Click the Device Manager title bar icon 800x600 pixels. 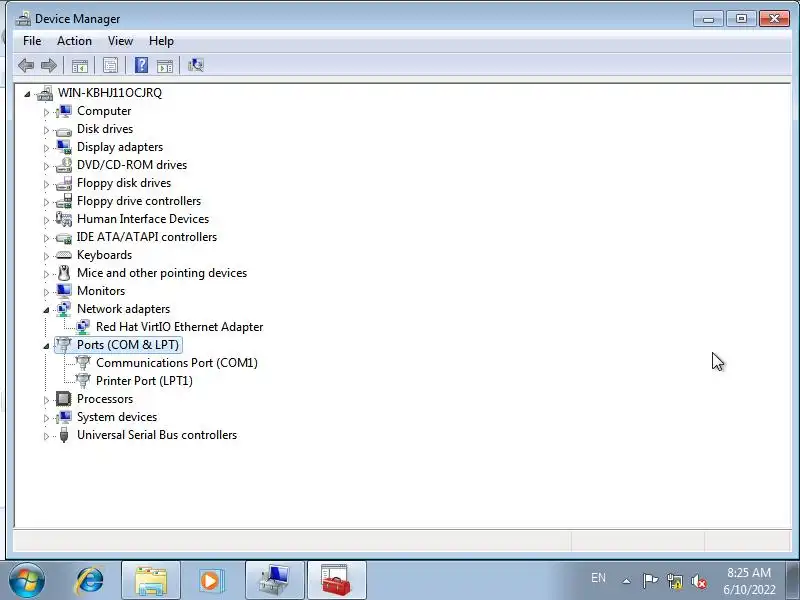tap(23, 19)
